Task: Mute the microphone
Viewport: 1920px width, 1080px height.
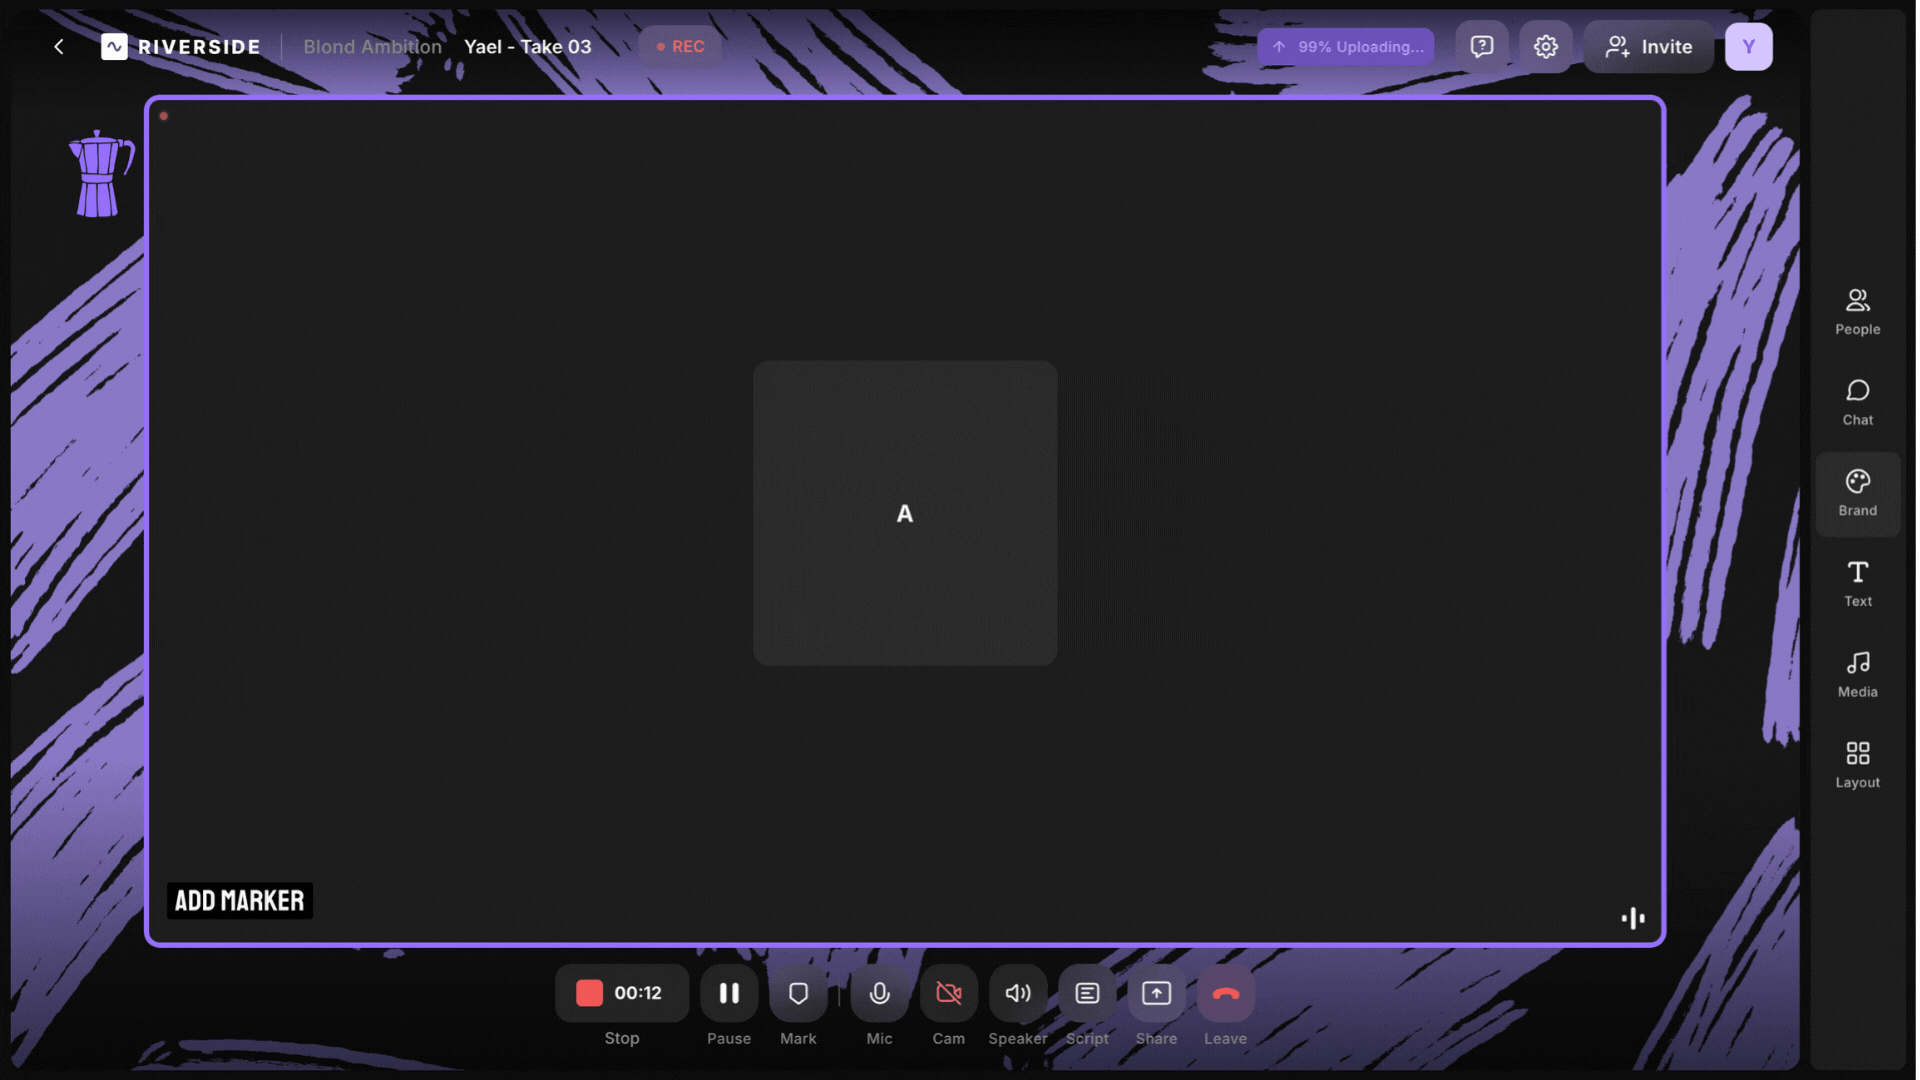Action: tap(879, 993)
